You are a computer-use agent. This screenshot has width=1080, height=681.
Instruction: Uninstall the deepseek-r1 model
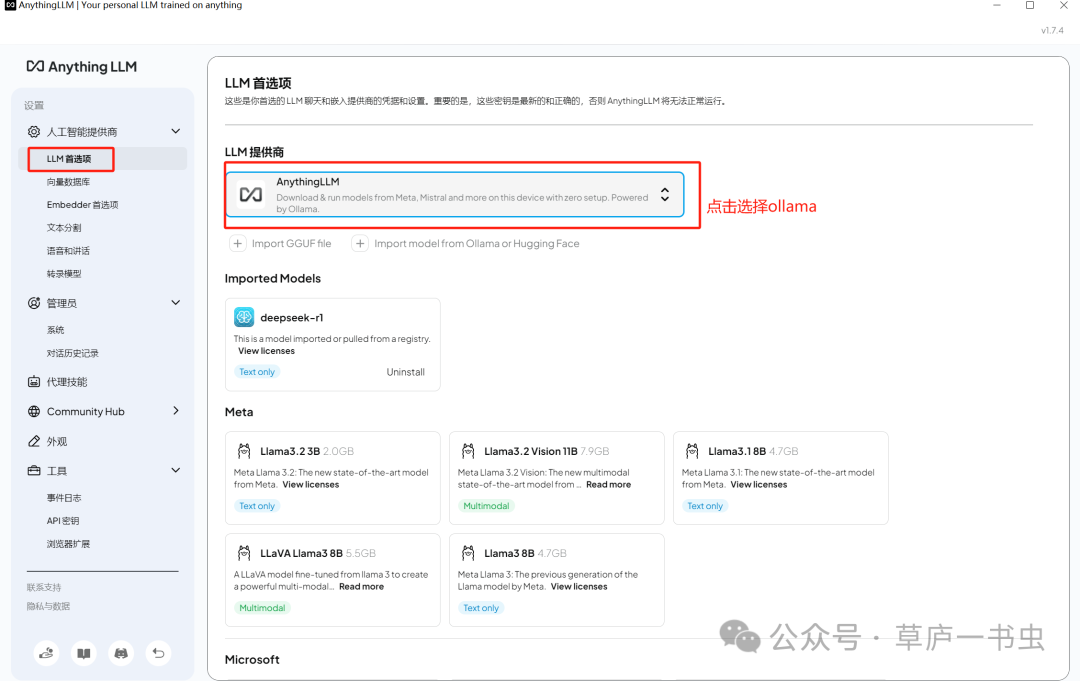406,372
